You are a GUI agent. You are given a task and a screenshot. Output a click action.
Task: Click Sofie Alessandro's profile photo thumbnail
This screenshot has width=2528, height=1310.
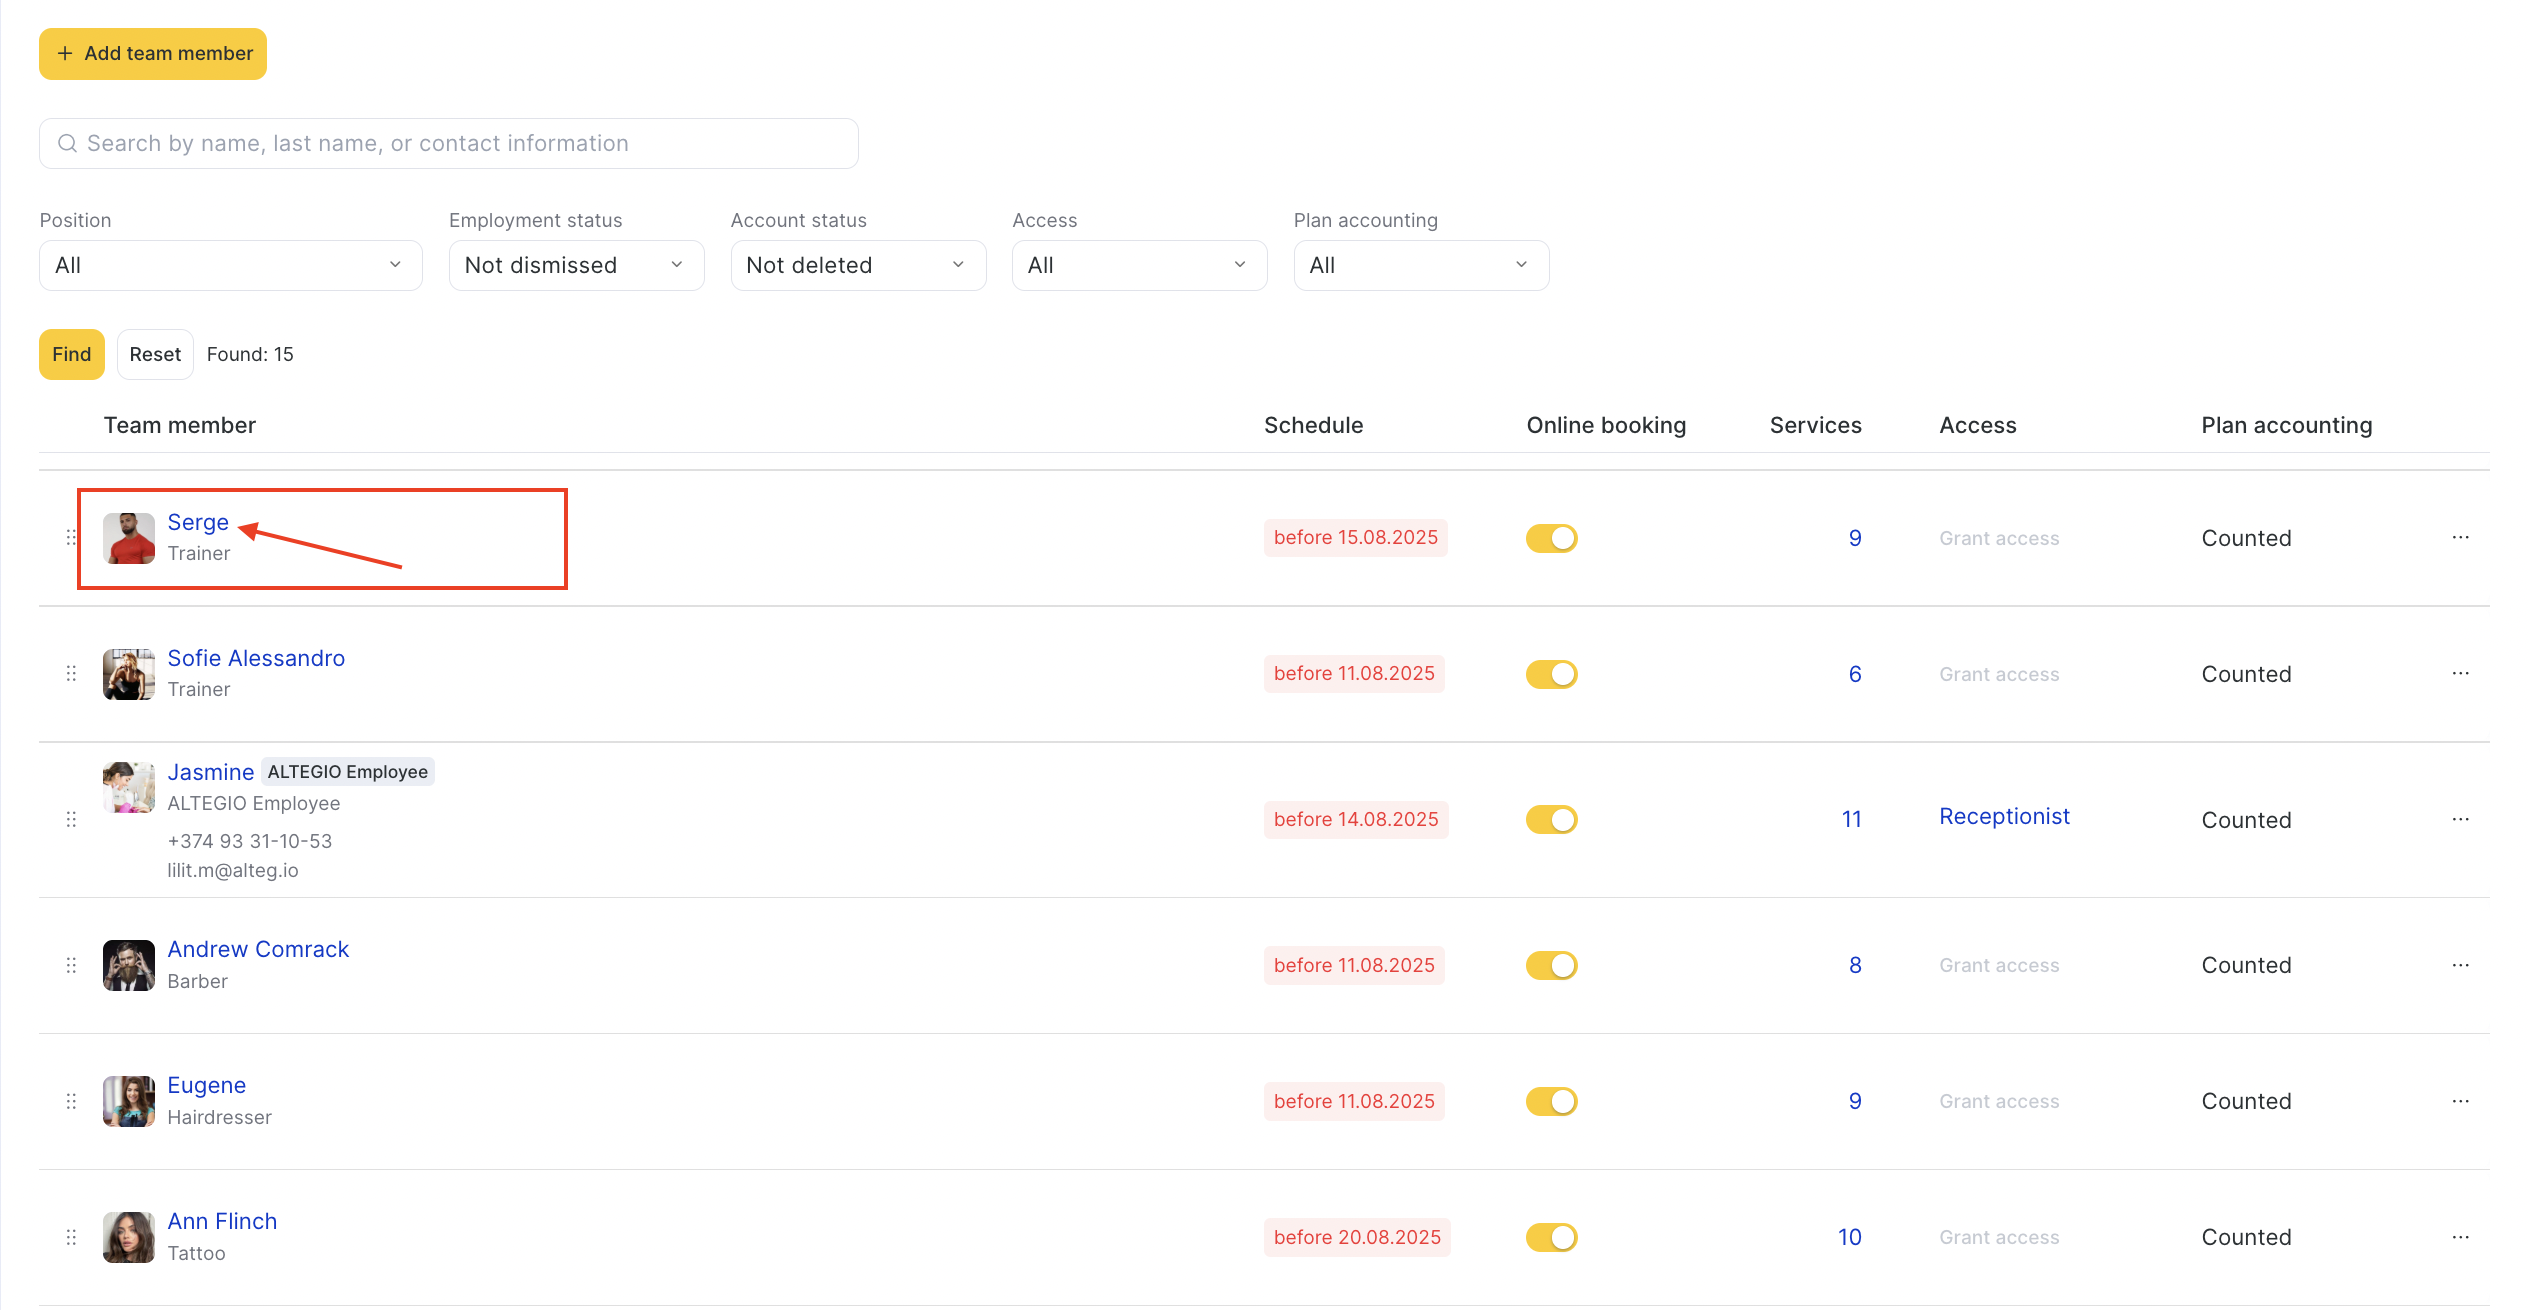pyautogui.click(x=129, y=674)
